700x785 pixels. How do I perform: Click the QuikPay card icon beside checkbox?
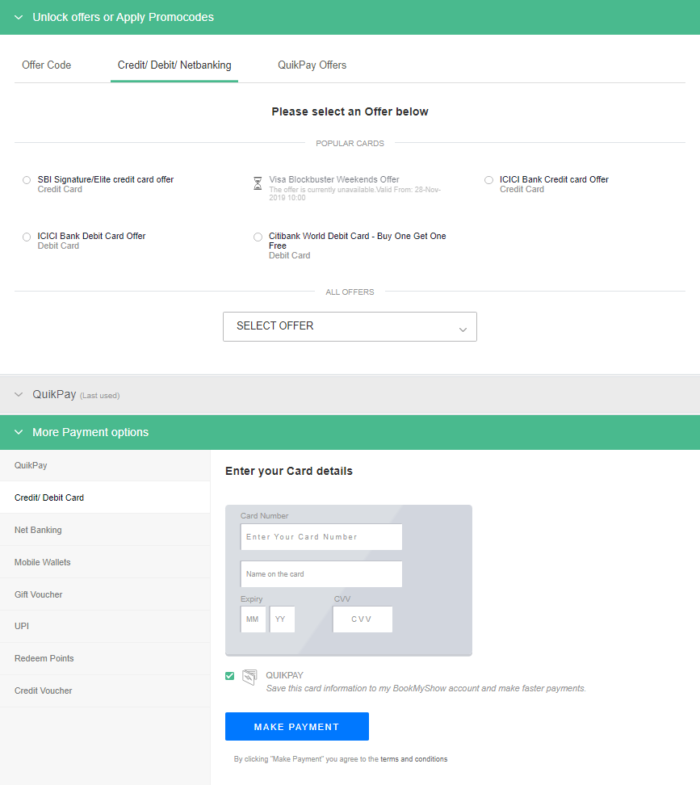249,677
